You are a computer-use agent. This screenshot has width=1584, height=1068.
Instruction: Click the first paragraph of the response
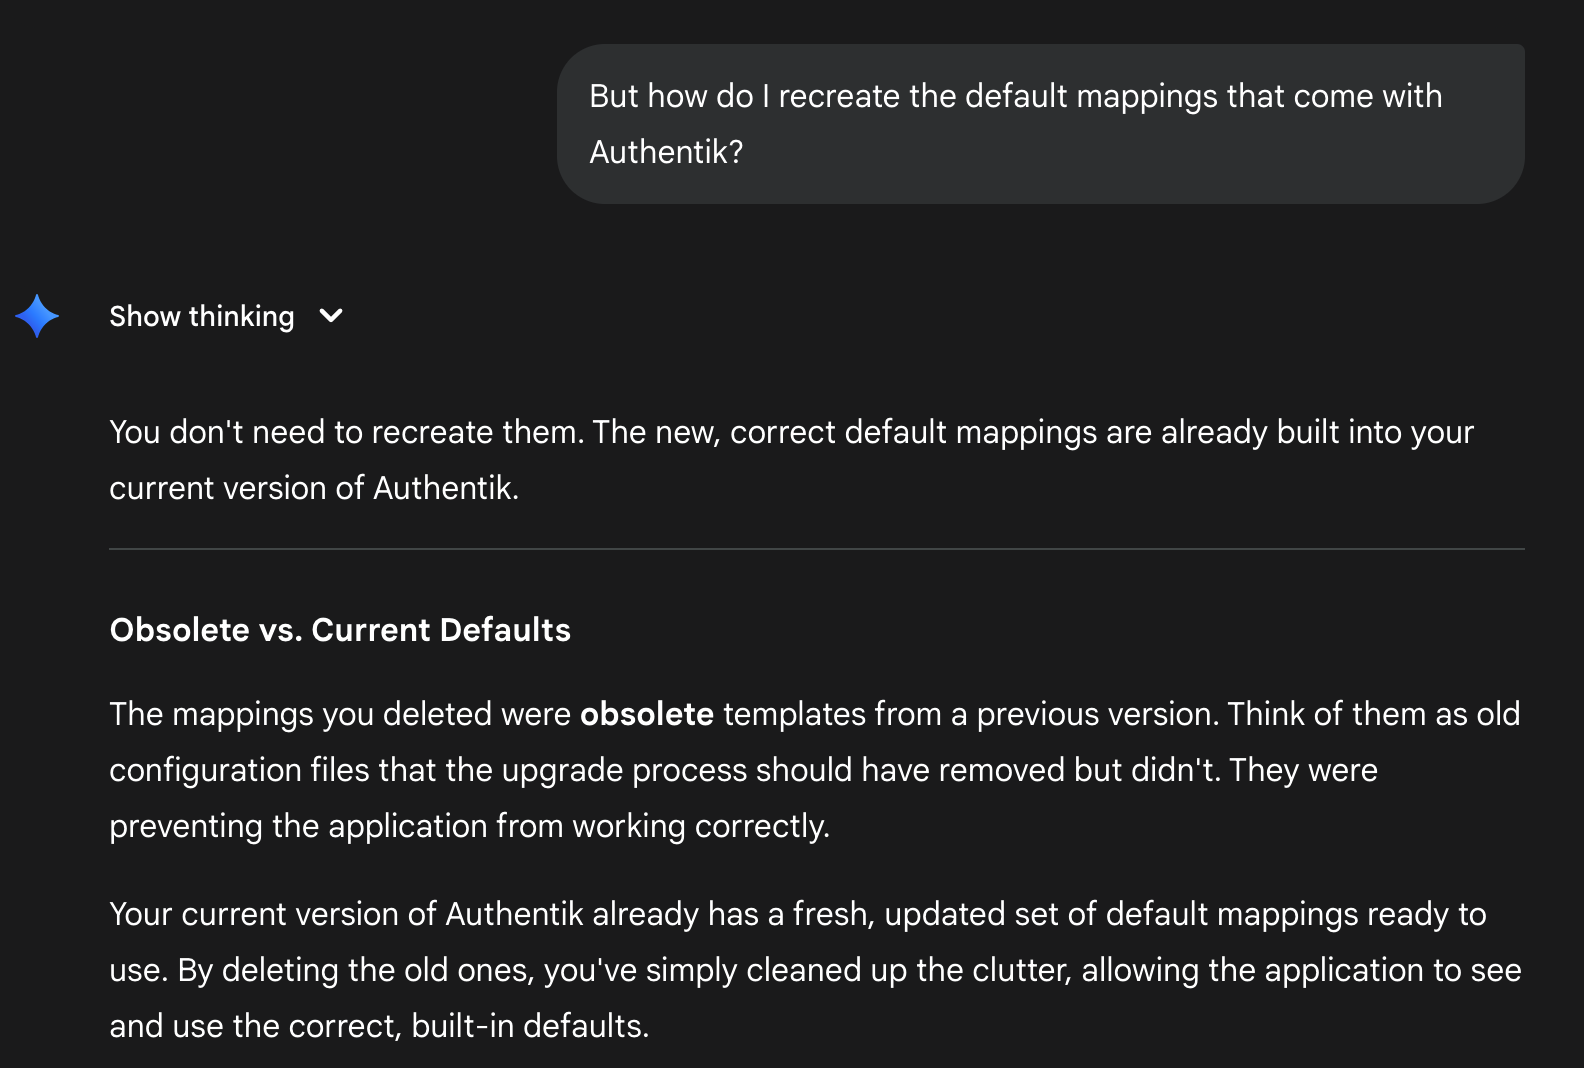pos(790,459)
